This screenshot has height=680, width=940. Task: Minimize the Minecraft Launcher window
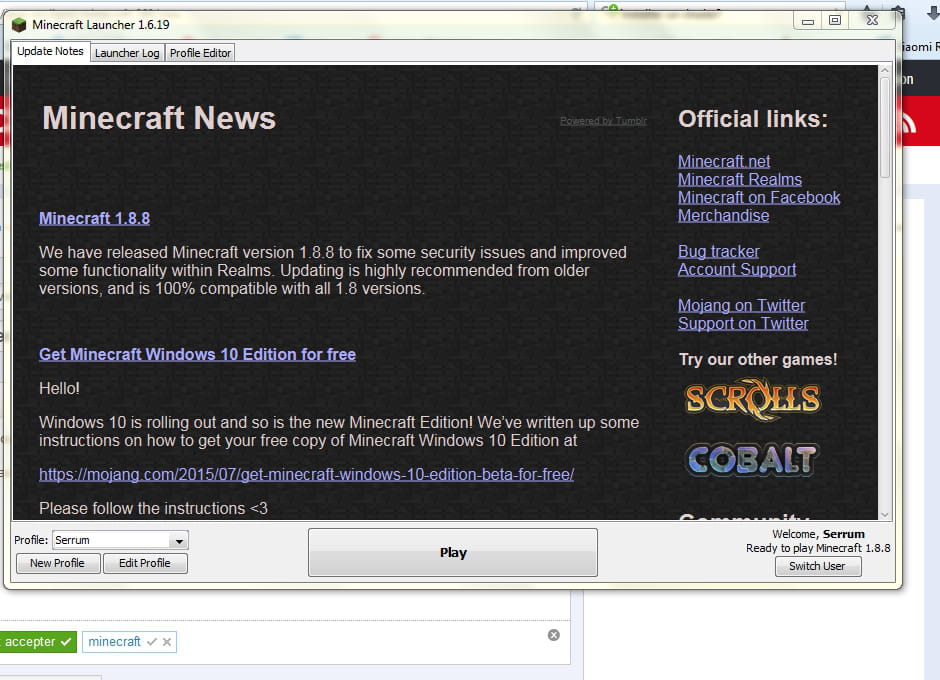click(808, 21)
